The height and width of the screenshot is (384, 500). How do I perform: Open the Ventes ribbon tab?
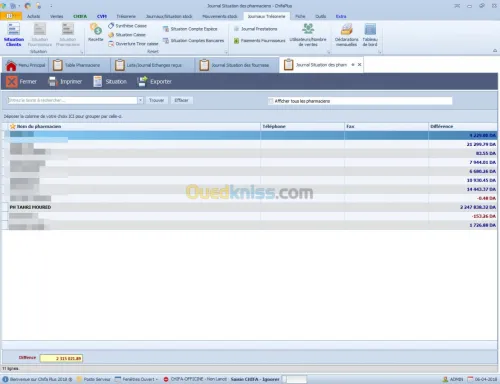[x=56, y=16]
